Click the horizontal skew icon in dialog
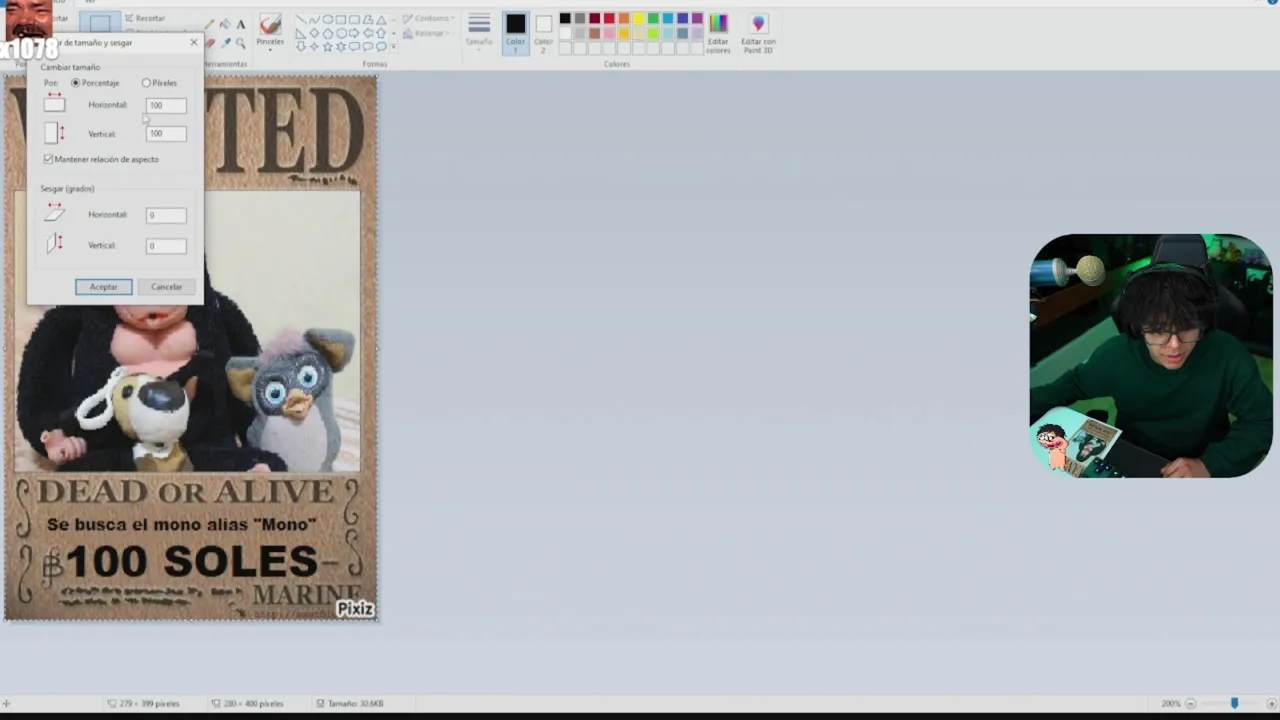 tap(54, 213)
